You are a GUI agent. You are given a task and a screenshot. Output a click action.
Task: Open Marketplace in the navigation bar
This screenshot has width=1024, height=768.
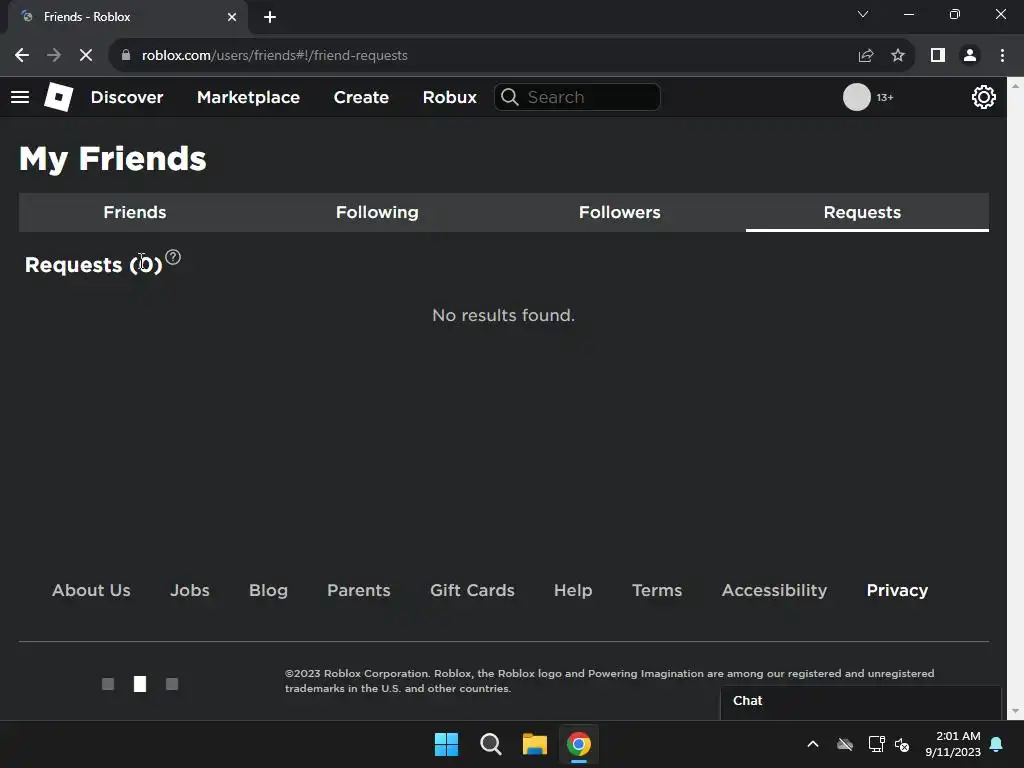248,97
